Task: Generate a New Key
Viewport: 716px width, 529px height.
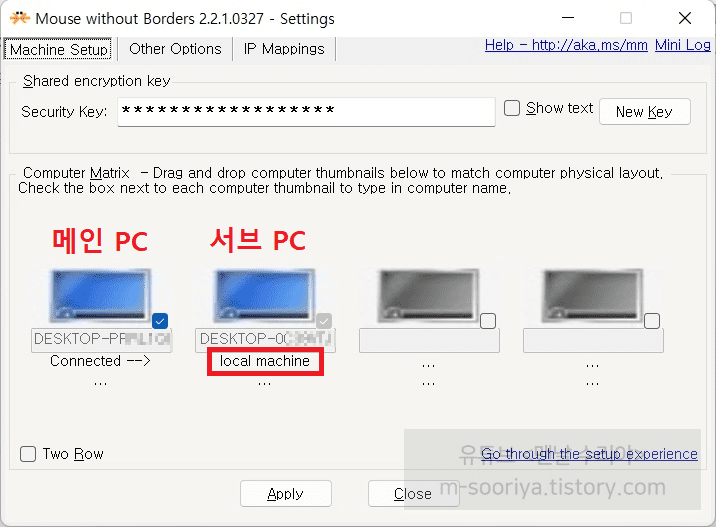Action: tap(644, 111)
